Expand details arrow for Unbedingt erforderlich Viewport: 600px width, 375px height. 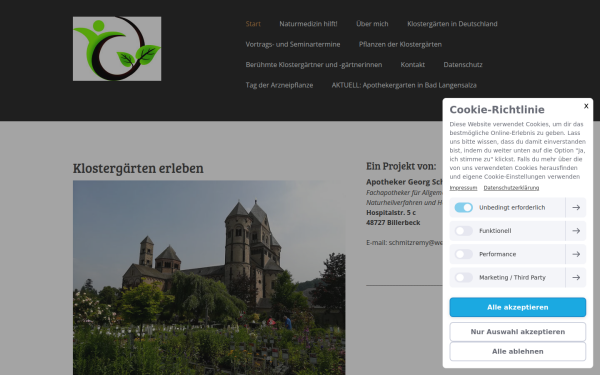(576, 207)
